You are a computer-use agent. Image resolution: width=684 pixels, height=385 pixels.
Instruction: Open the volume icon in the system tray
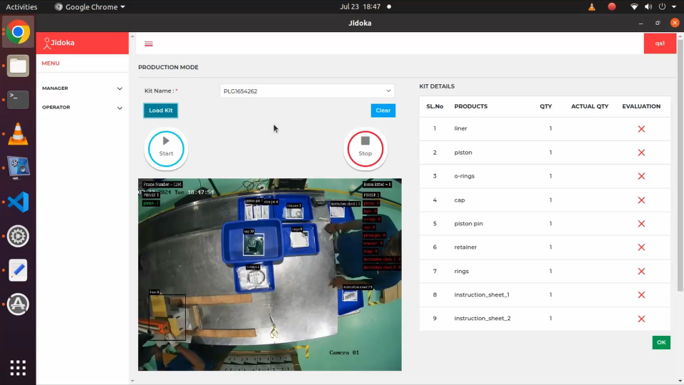pyautogui.click(x=648, y=7)
